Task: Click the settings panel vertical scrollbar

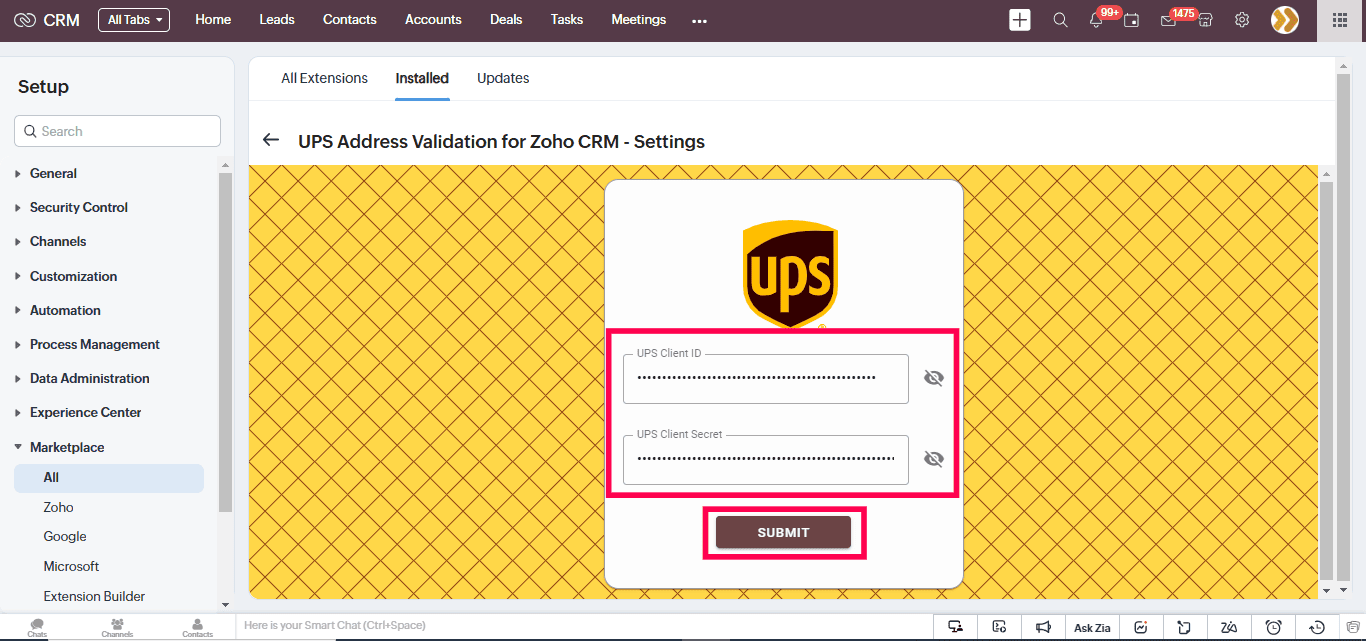Action: 1326,381
